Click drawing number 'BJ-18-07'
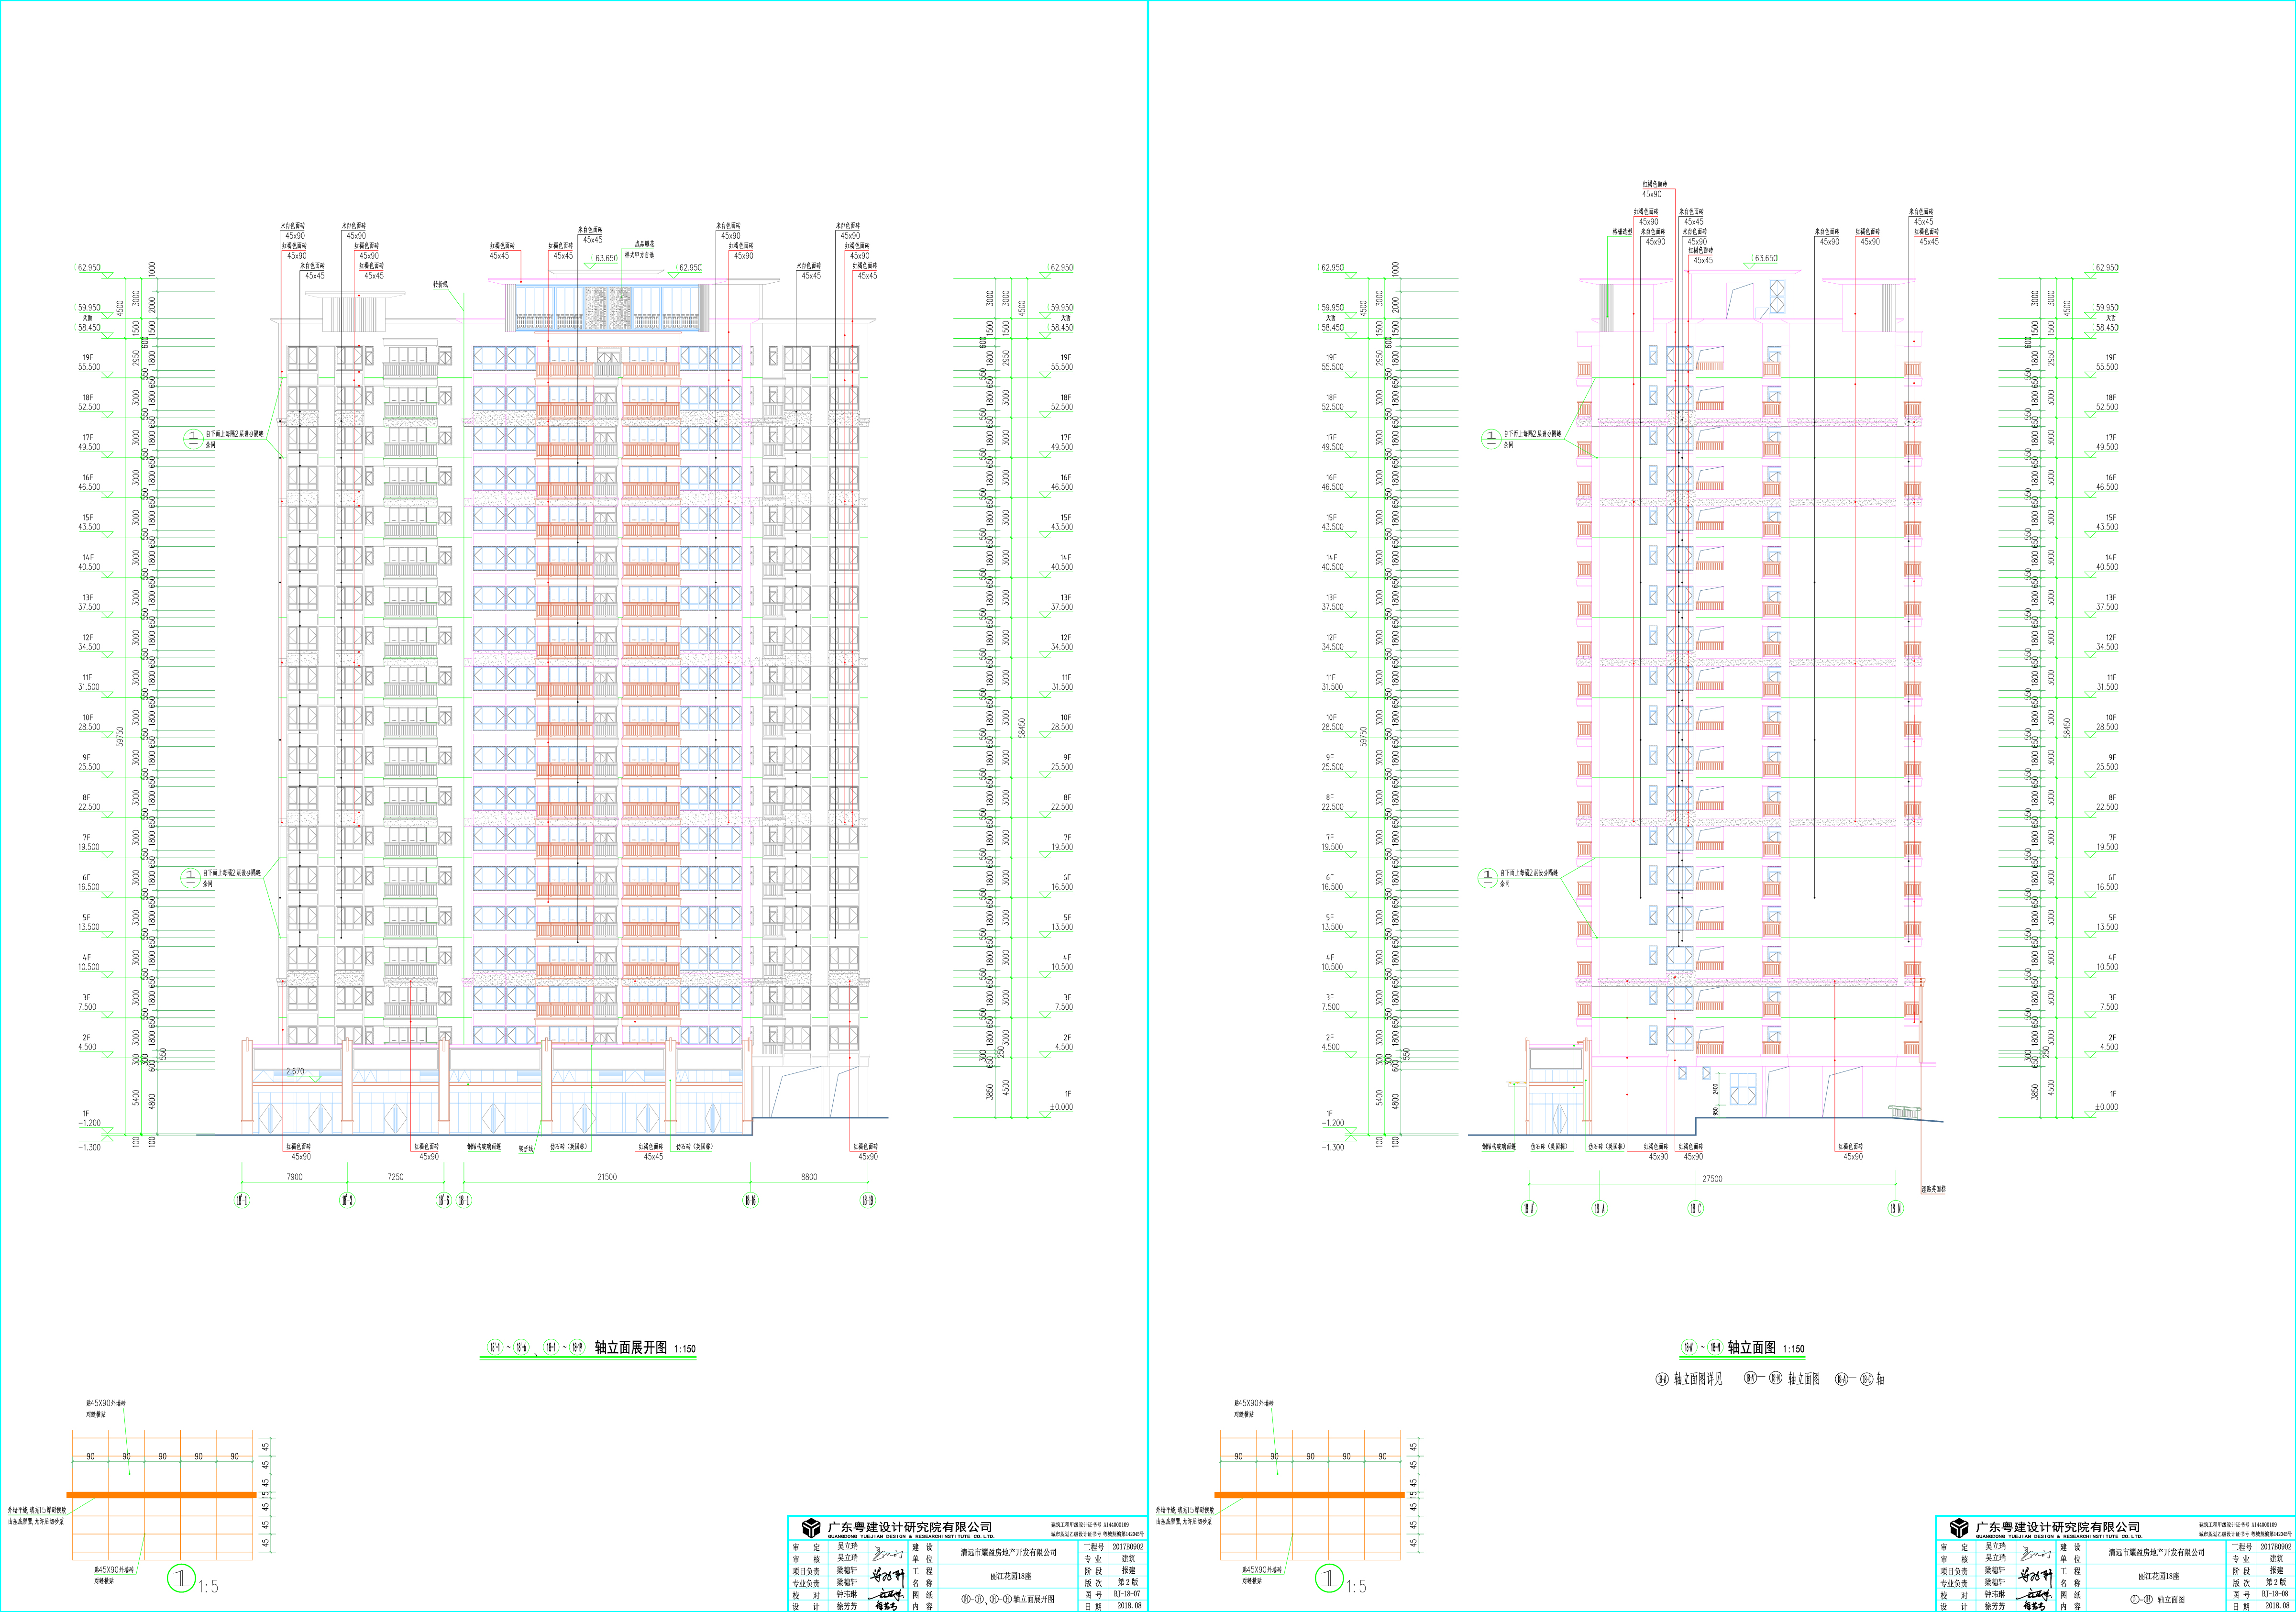 [1127, 1594]
